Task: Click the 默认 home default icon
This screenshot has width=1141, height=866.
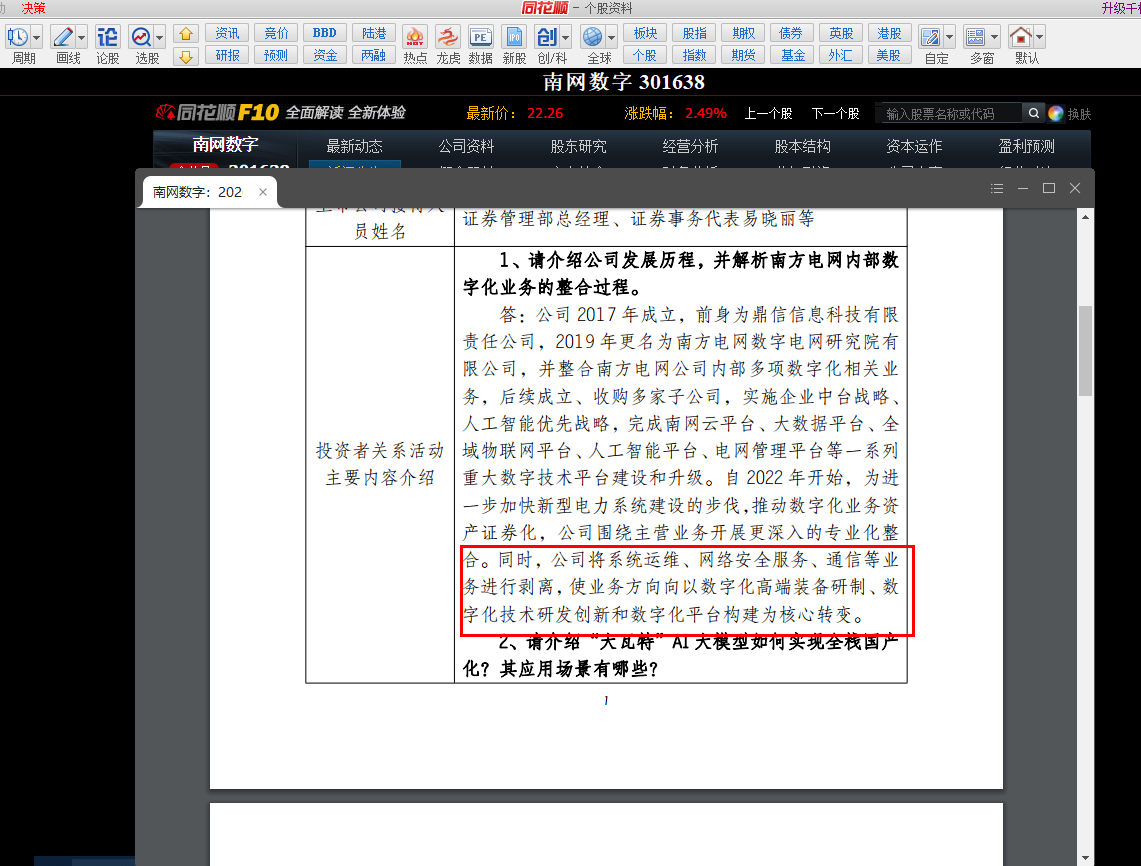Action: click(x=1020, y=37)
